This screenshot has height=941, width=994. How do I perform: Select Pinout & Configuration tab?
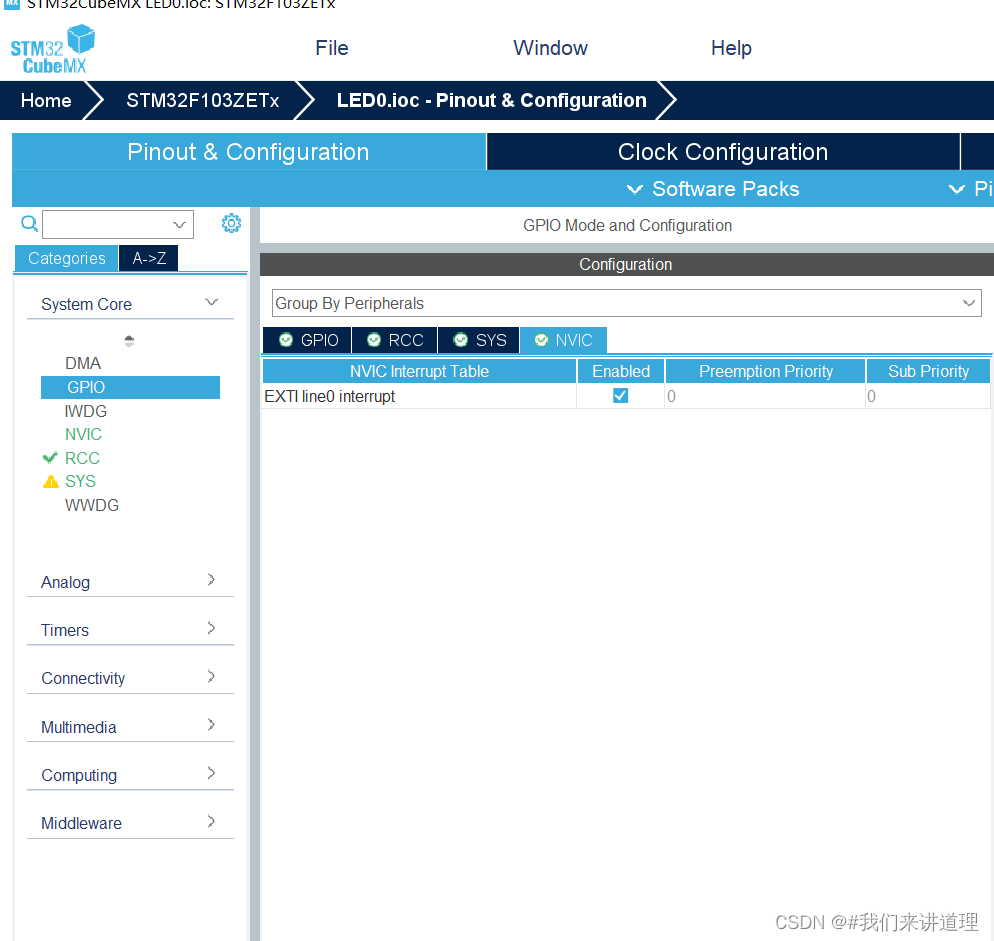pos(248,152)
